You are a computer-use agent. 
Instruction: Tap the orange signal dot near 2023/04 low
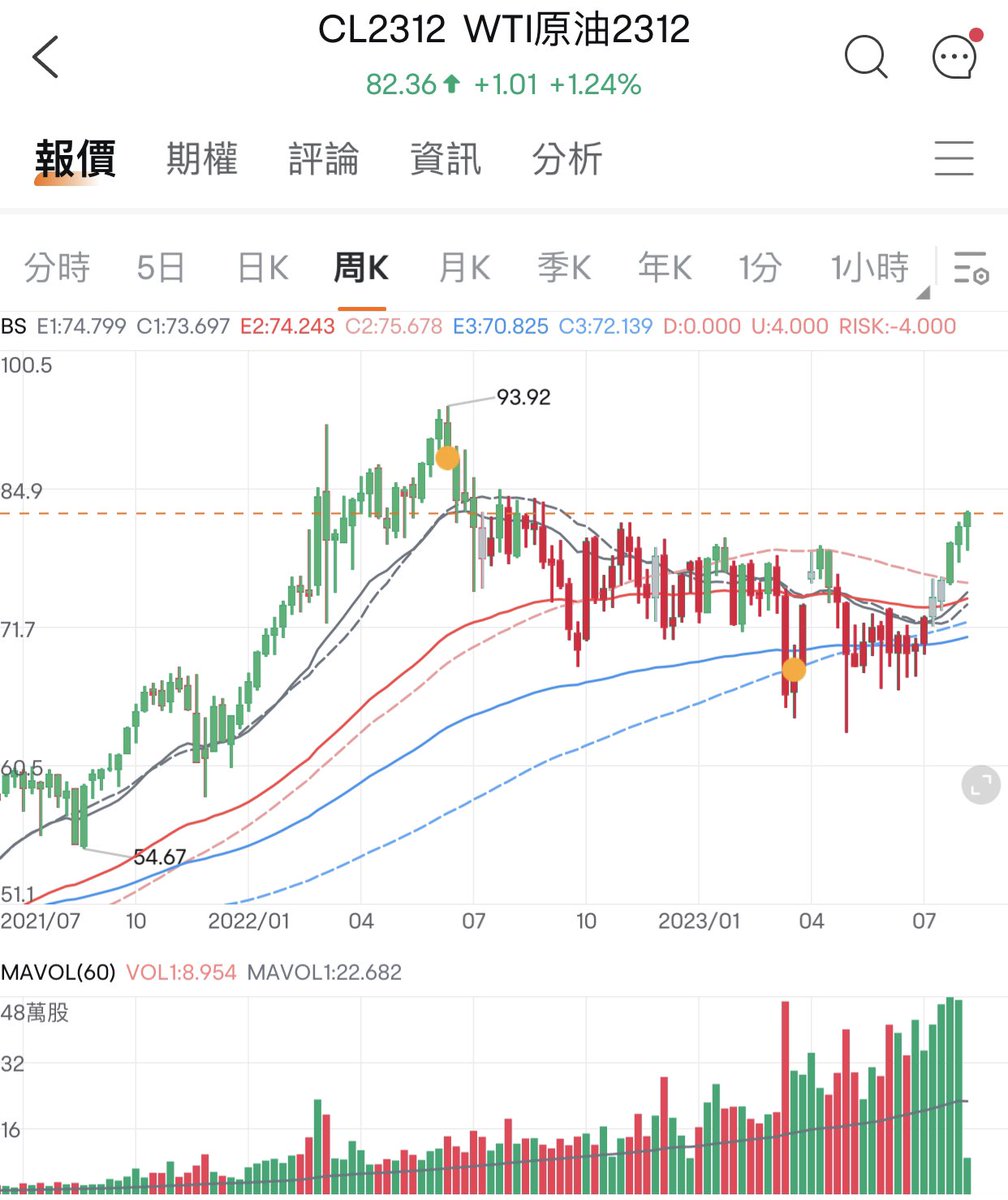(x=793, y=670)
